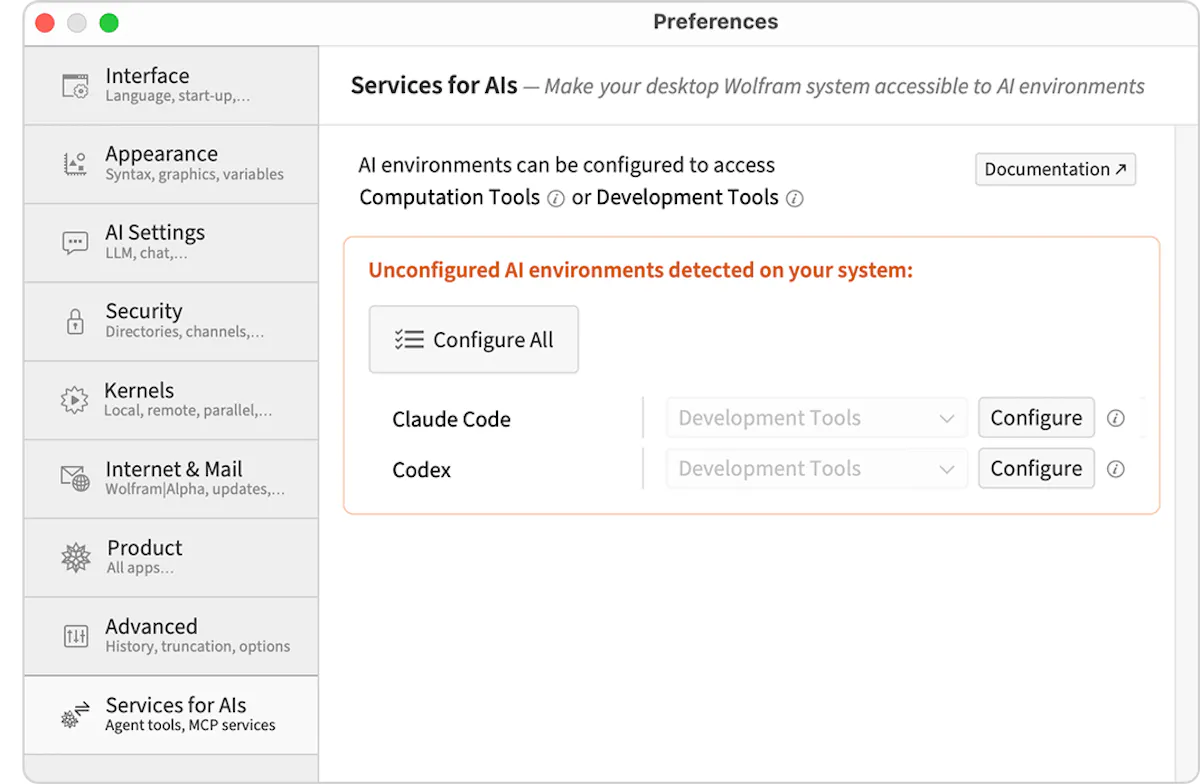Open the Interface preferences tab
1200x784 pixels.
(x=171, y=86)
